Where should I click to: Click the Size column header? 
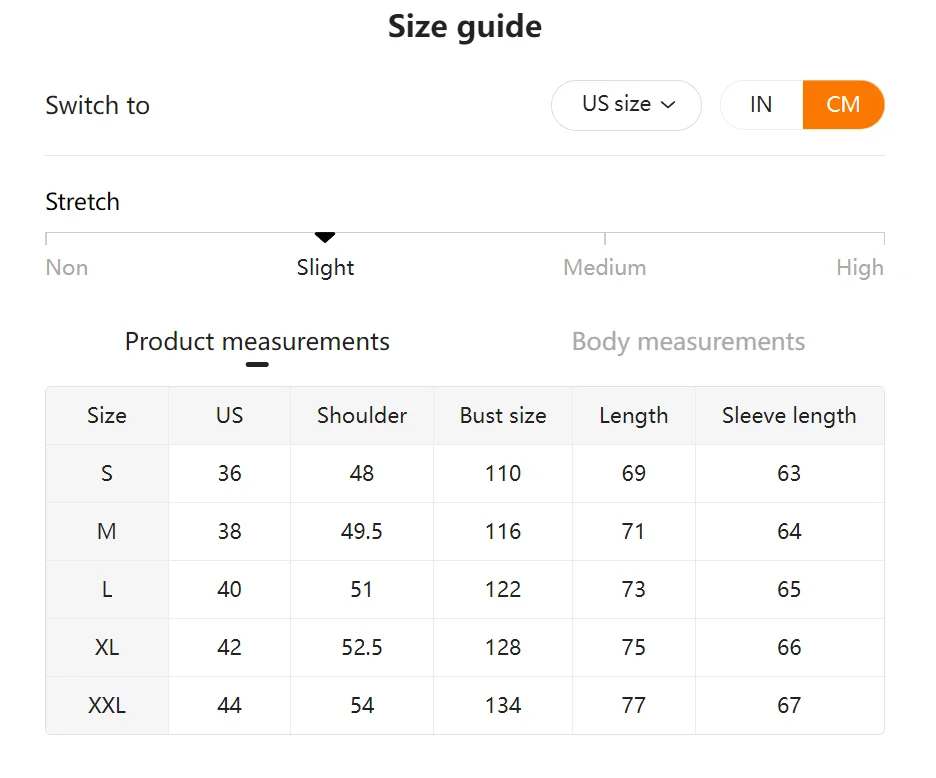point(107,416)
